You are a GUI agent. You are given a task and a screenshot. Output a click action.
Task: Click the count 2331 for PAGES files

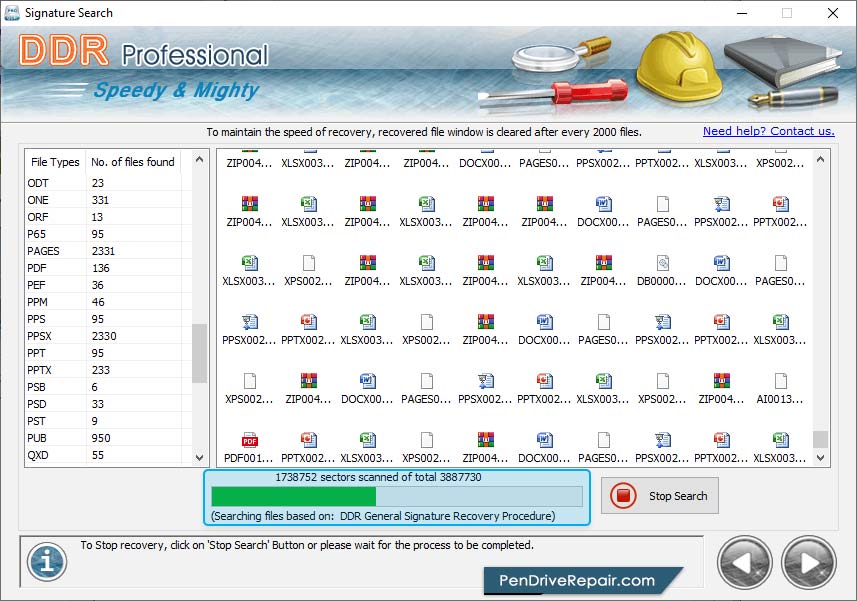pos(103,251)
